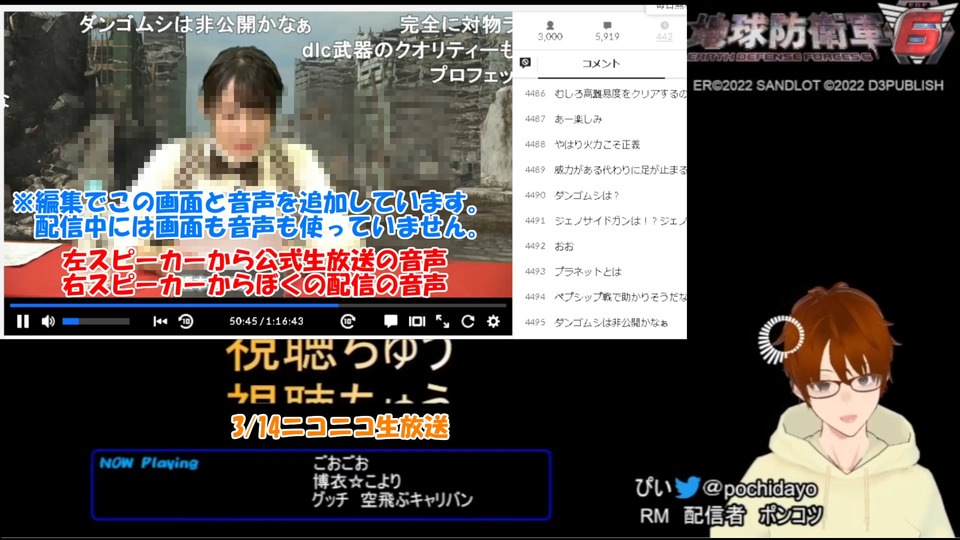The width and height of the screenshot is (960, 540).
Task: Click the RM 配信者 ポンコツ text
Action: coord(731,516)
